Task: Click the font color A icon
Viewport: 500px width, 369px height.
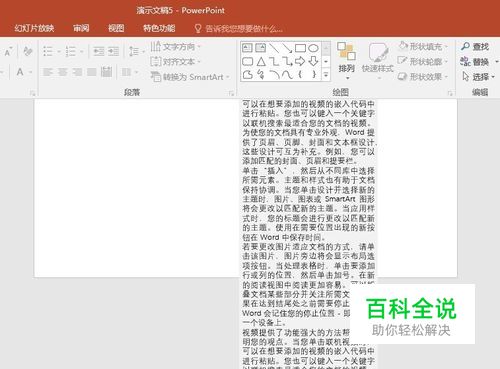Action: (20, 72)
